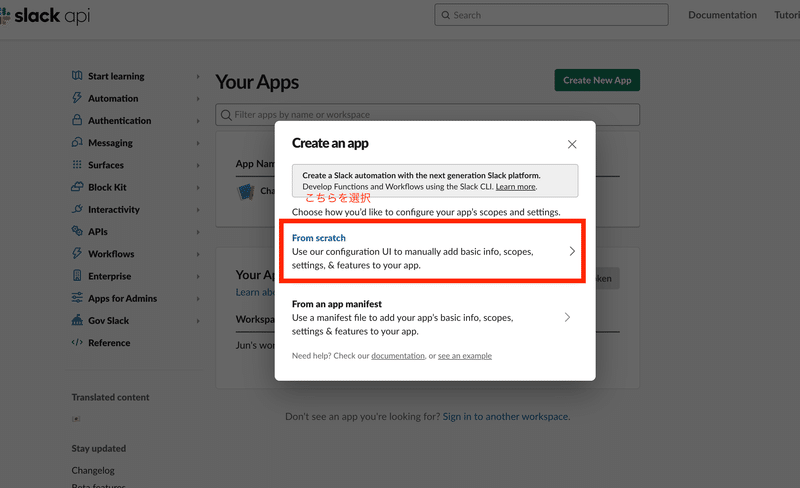Expand the APIs section arrow
The height and width of the screenshot is (488, 800).
(x=198, y=232)
